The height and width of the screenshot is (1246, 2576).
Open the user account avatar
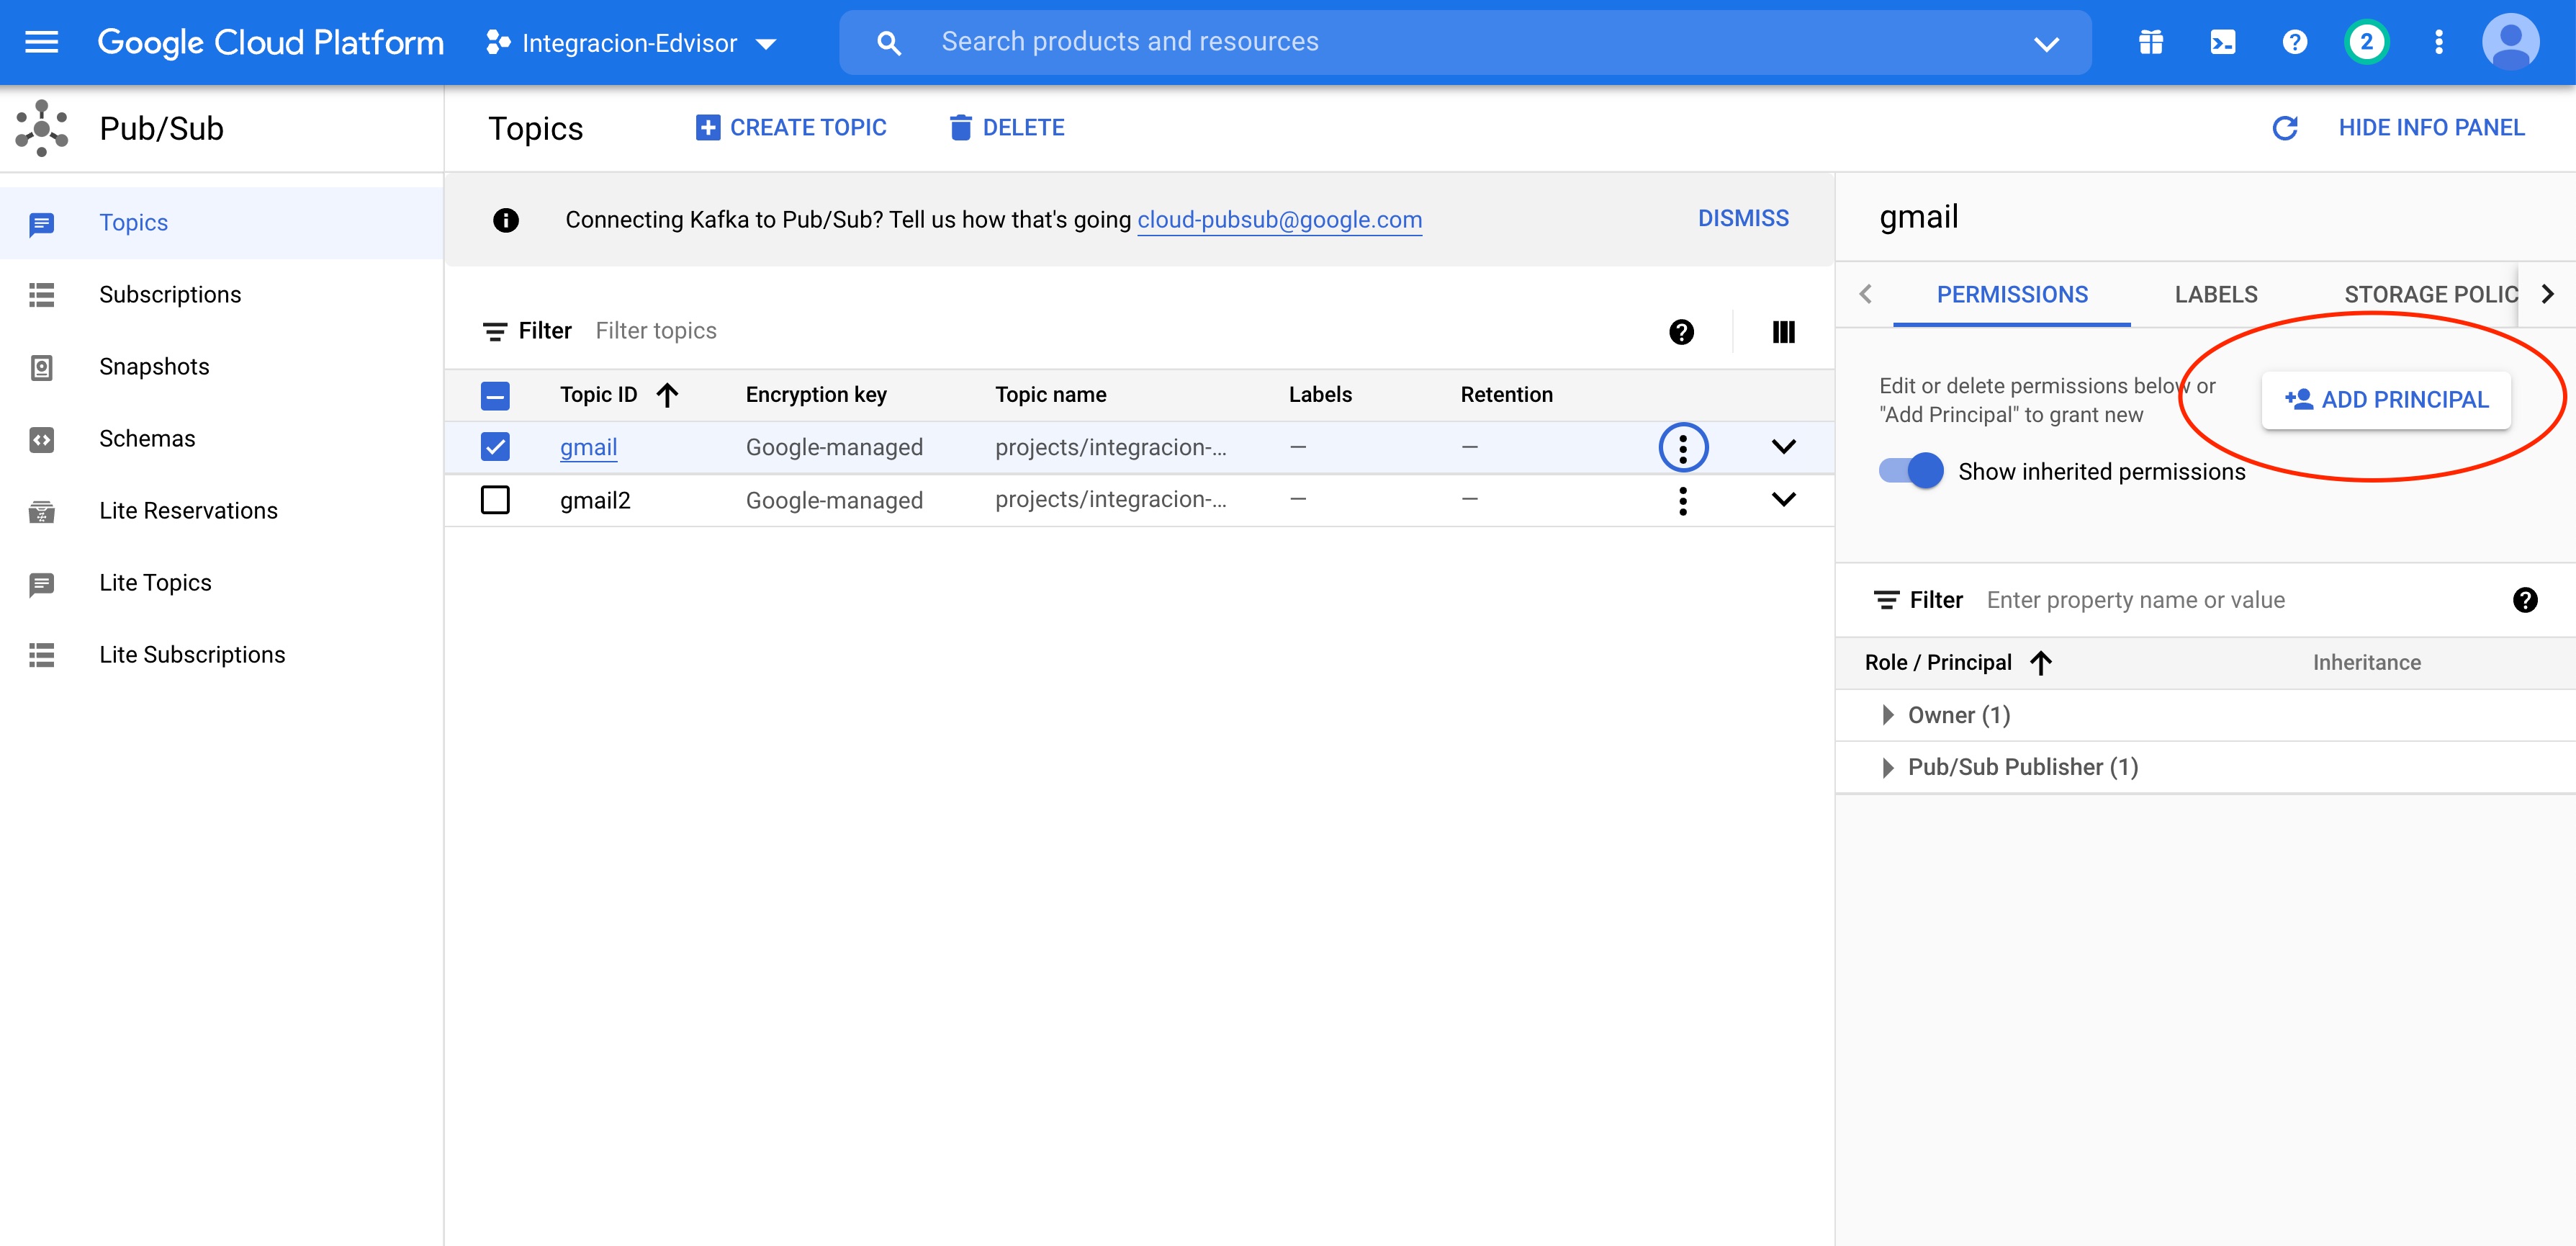tap(2510, 42)
